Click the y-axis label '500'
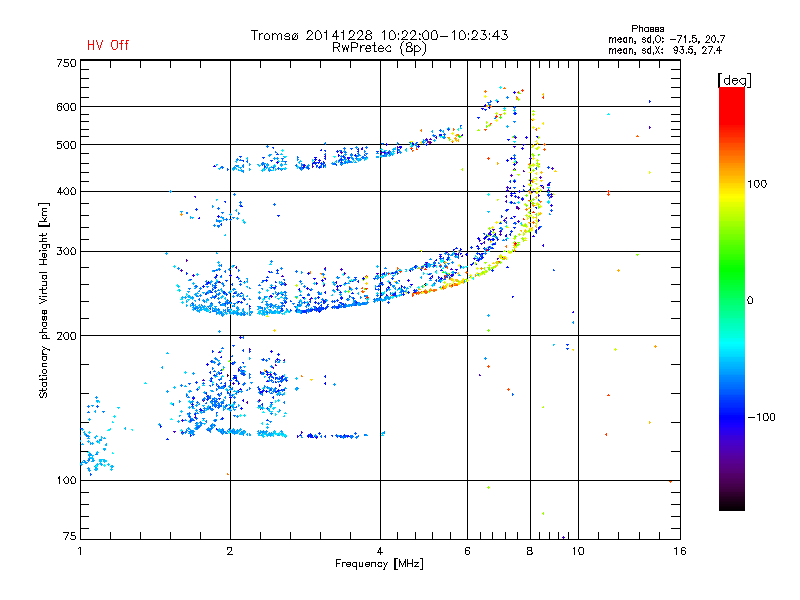 [x=66, y=145]
